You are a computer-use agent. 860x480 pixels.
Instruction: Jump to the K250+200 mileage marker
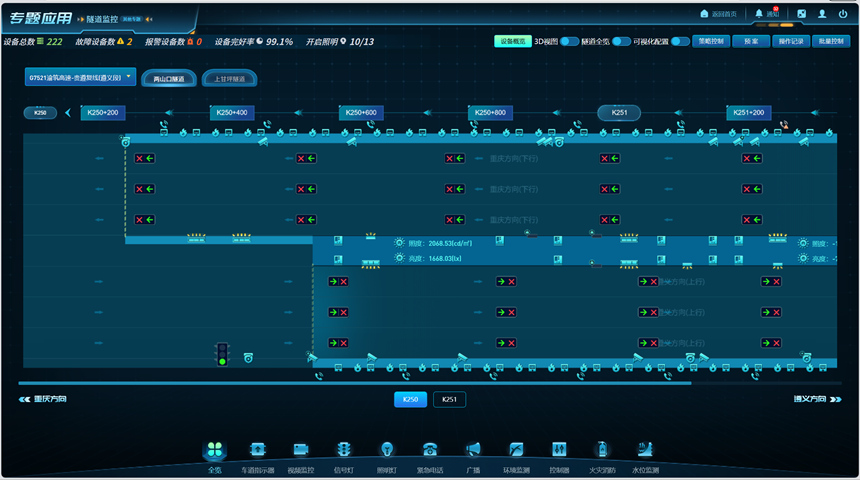click(x=103, y=112)
